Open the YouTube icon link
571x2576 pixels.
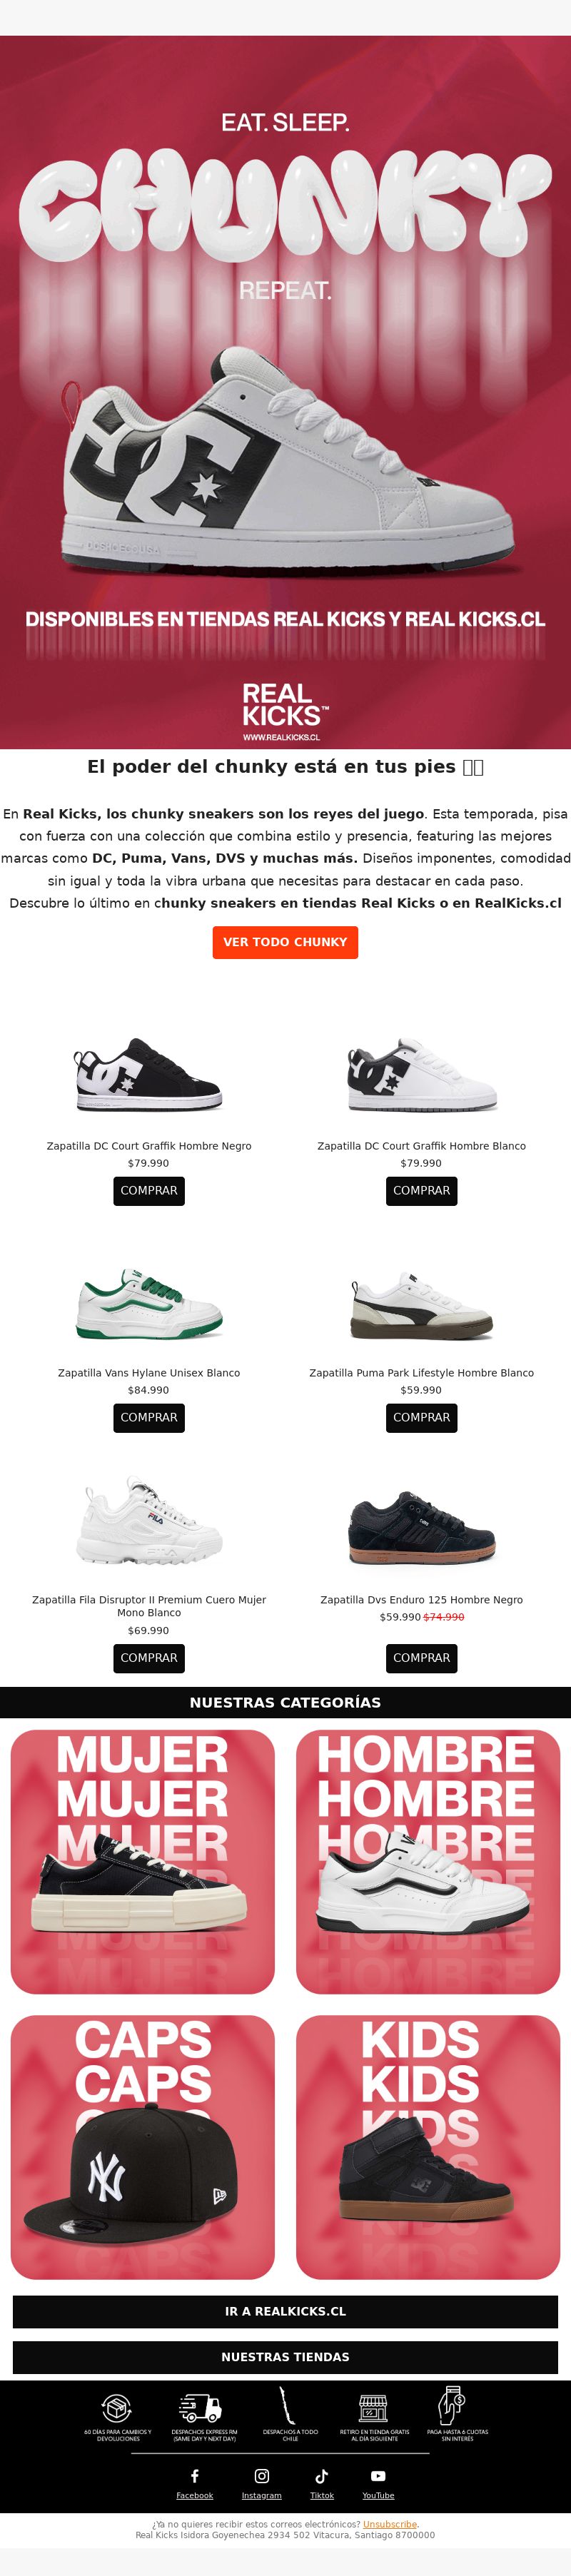point(378,2476)
